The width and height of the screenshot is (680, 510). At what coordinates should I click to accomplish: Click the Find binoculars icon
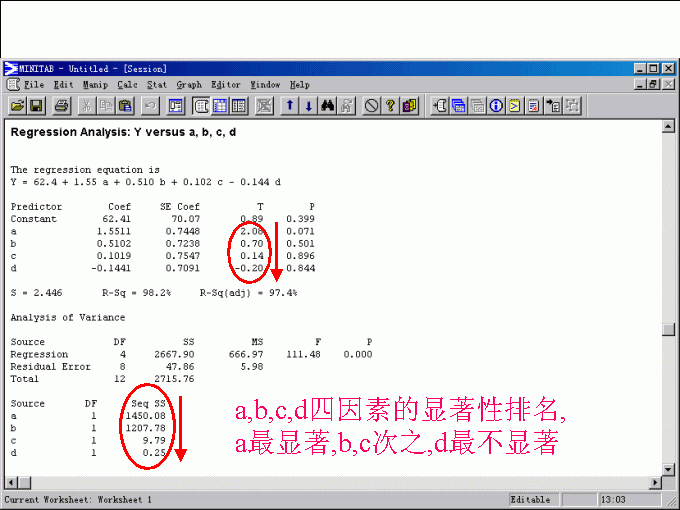[x=327, y=105]
